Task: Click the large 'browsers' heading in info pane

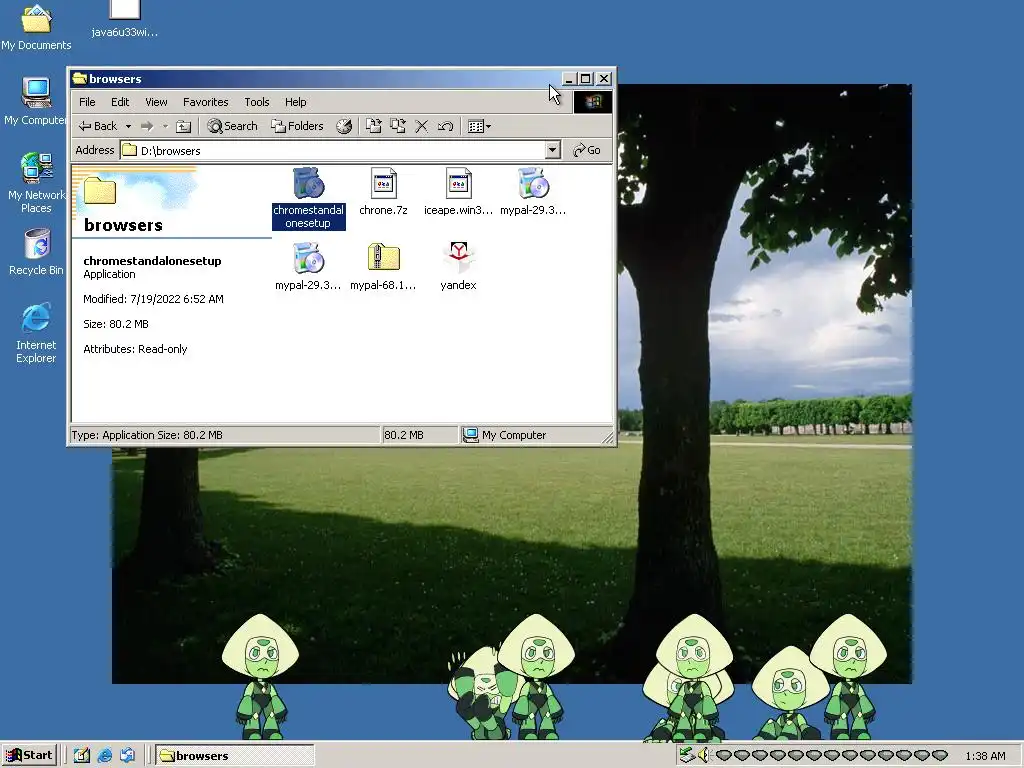Action: click(x=123, y=225)
